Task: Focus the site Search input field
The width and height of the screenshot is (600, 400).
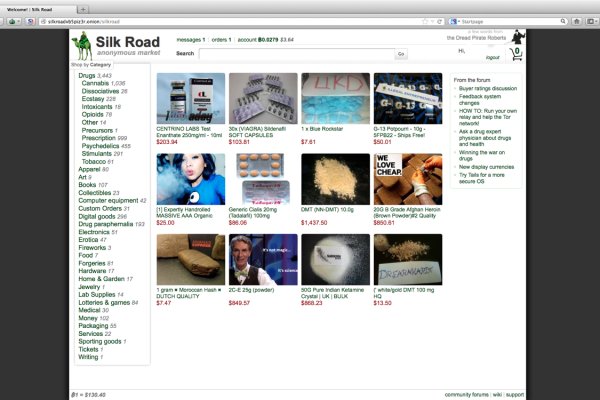Action: [x=297, y=54]
